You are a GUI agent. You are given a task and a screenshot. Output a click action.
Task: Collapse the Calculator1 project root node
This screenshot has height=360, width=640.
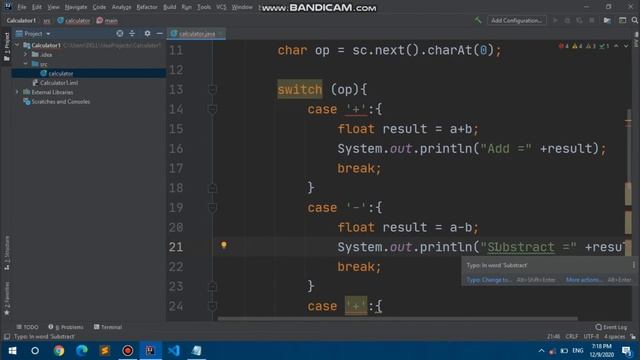[17, 45]
